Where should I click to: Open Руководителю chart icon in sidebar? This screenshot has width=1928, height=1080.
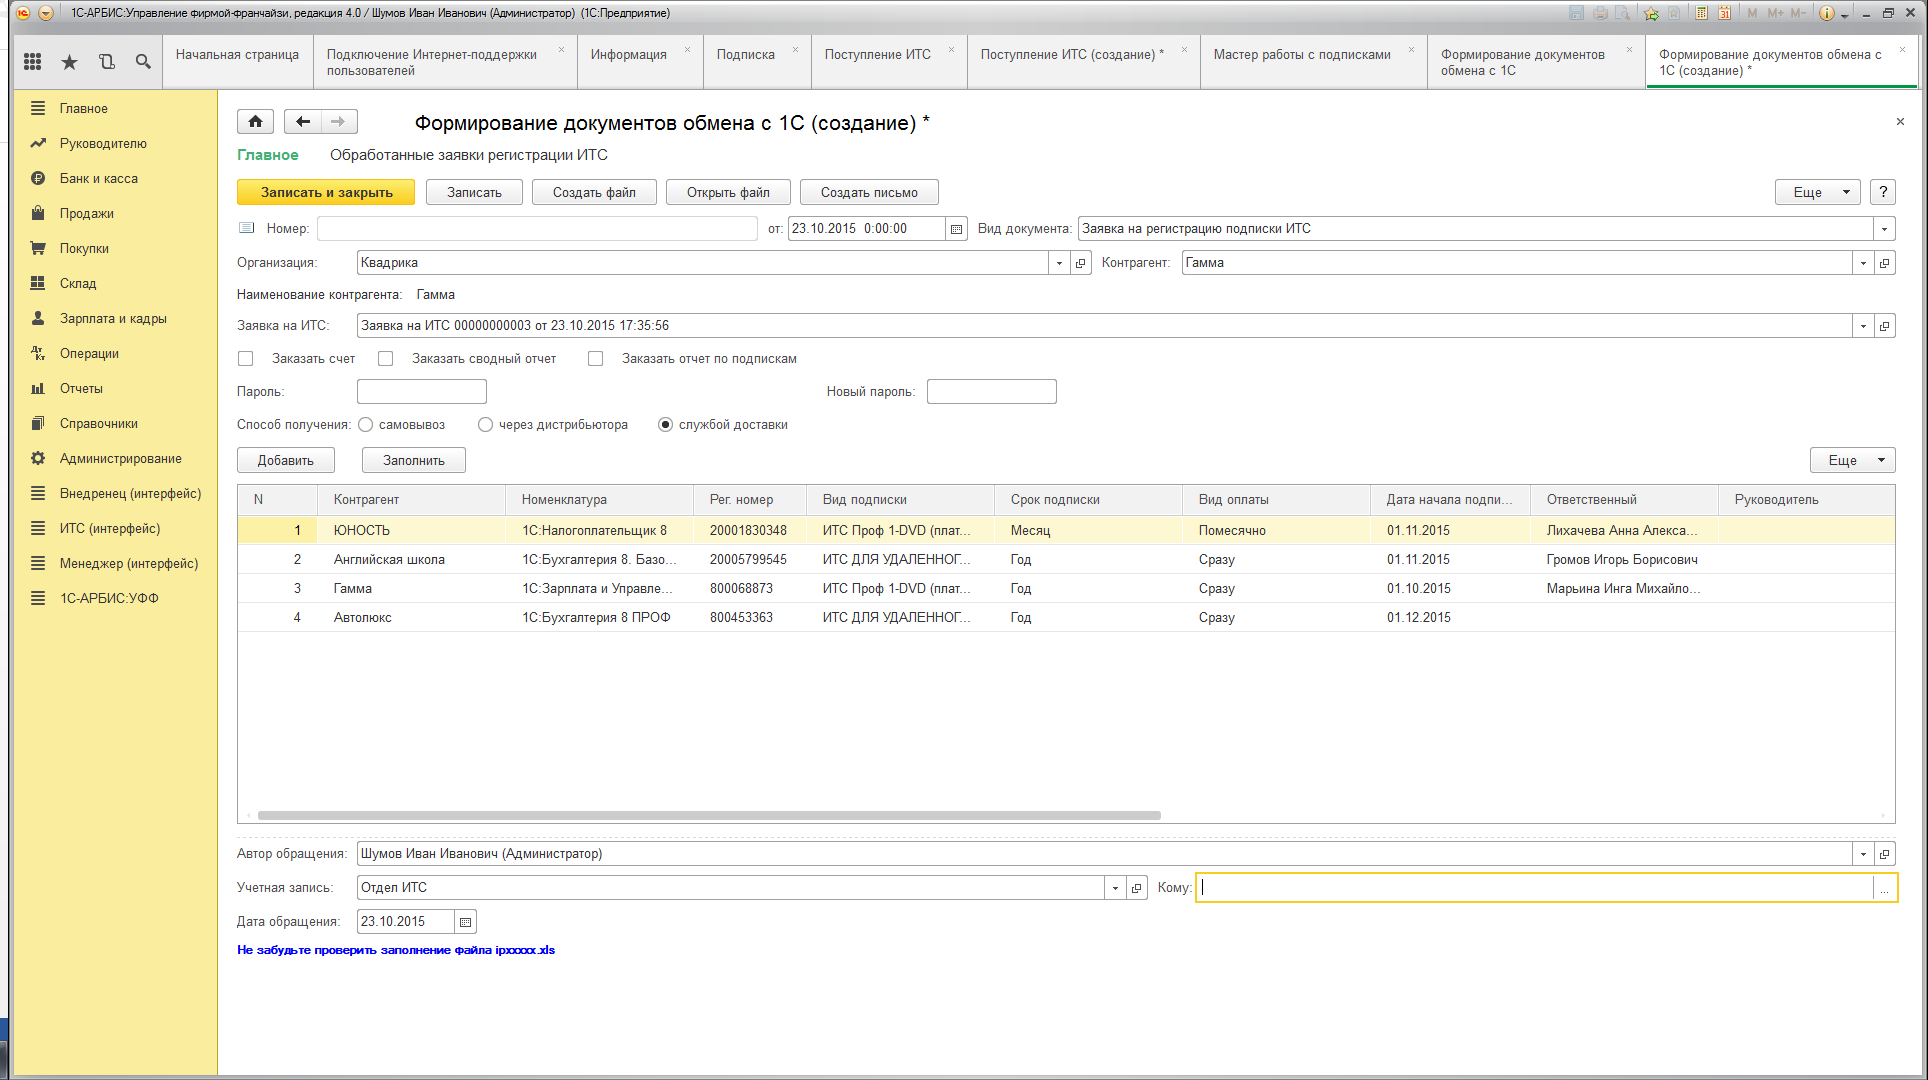(38, 143)
